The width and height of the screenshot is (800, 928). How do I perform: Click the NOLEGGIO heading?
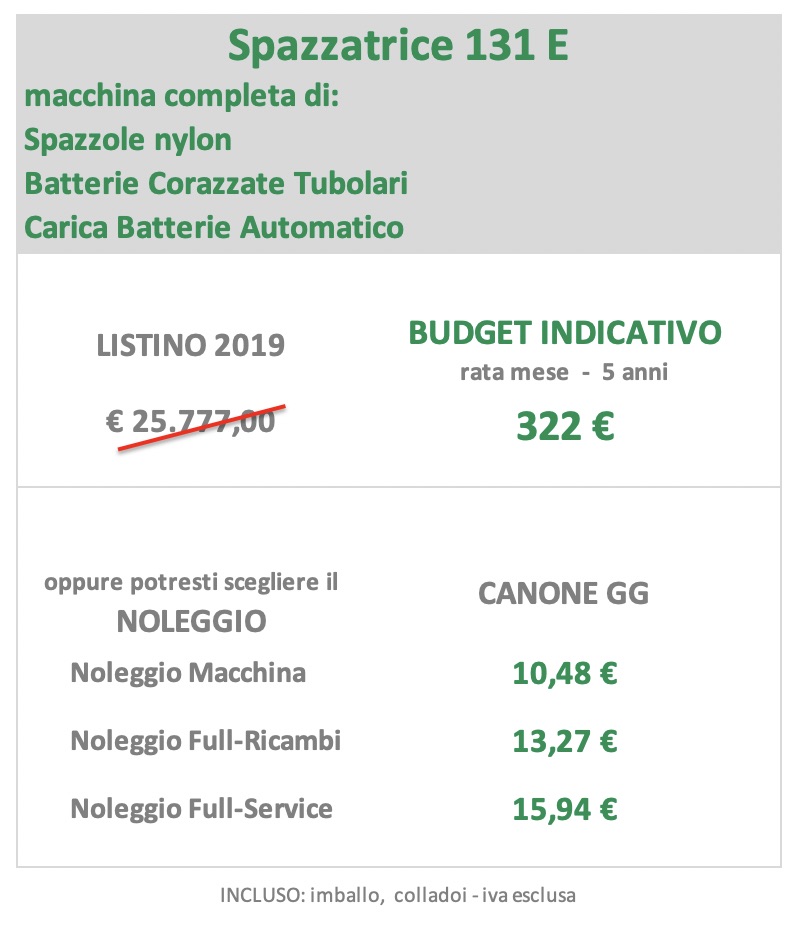tap(191, 621)
